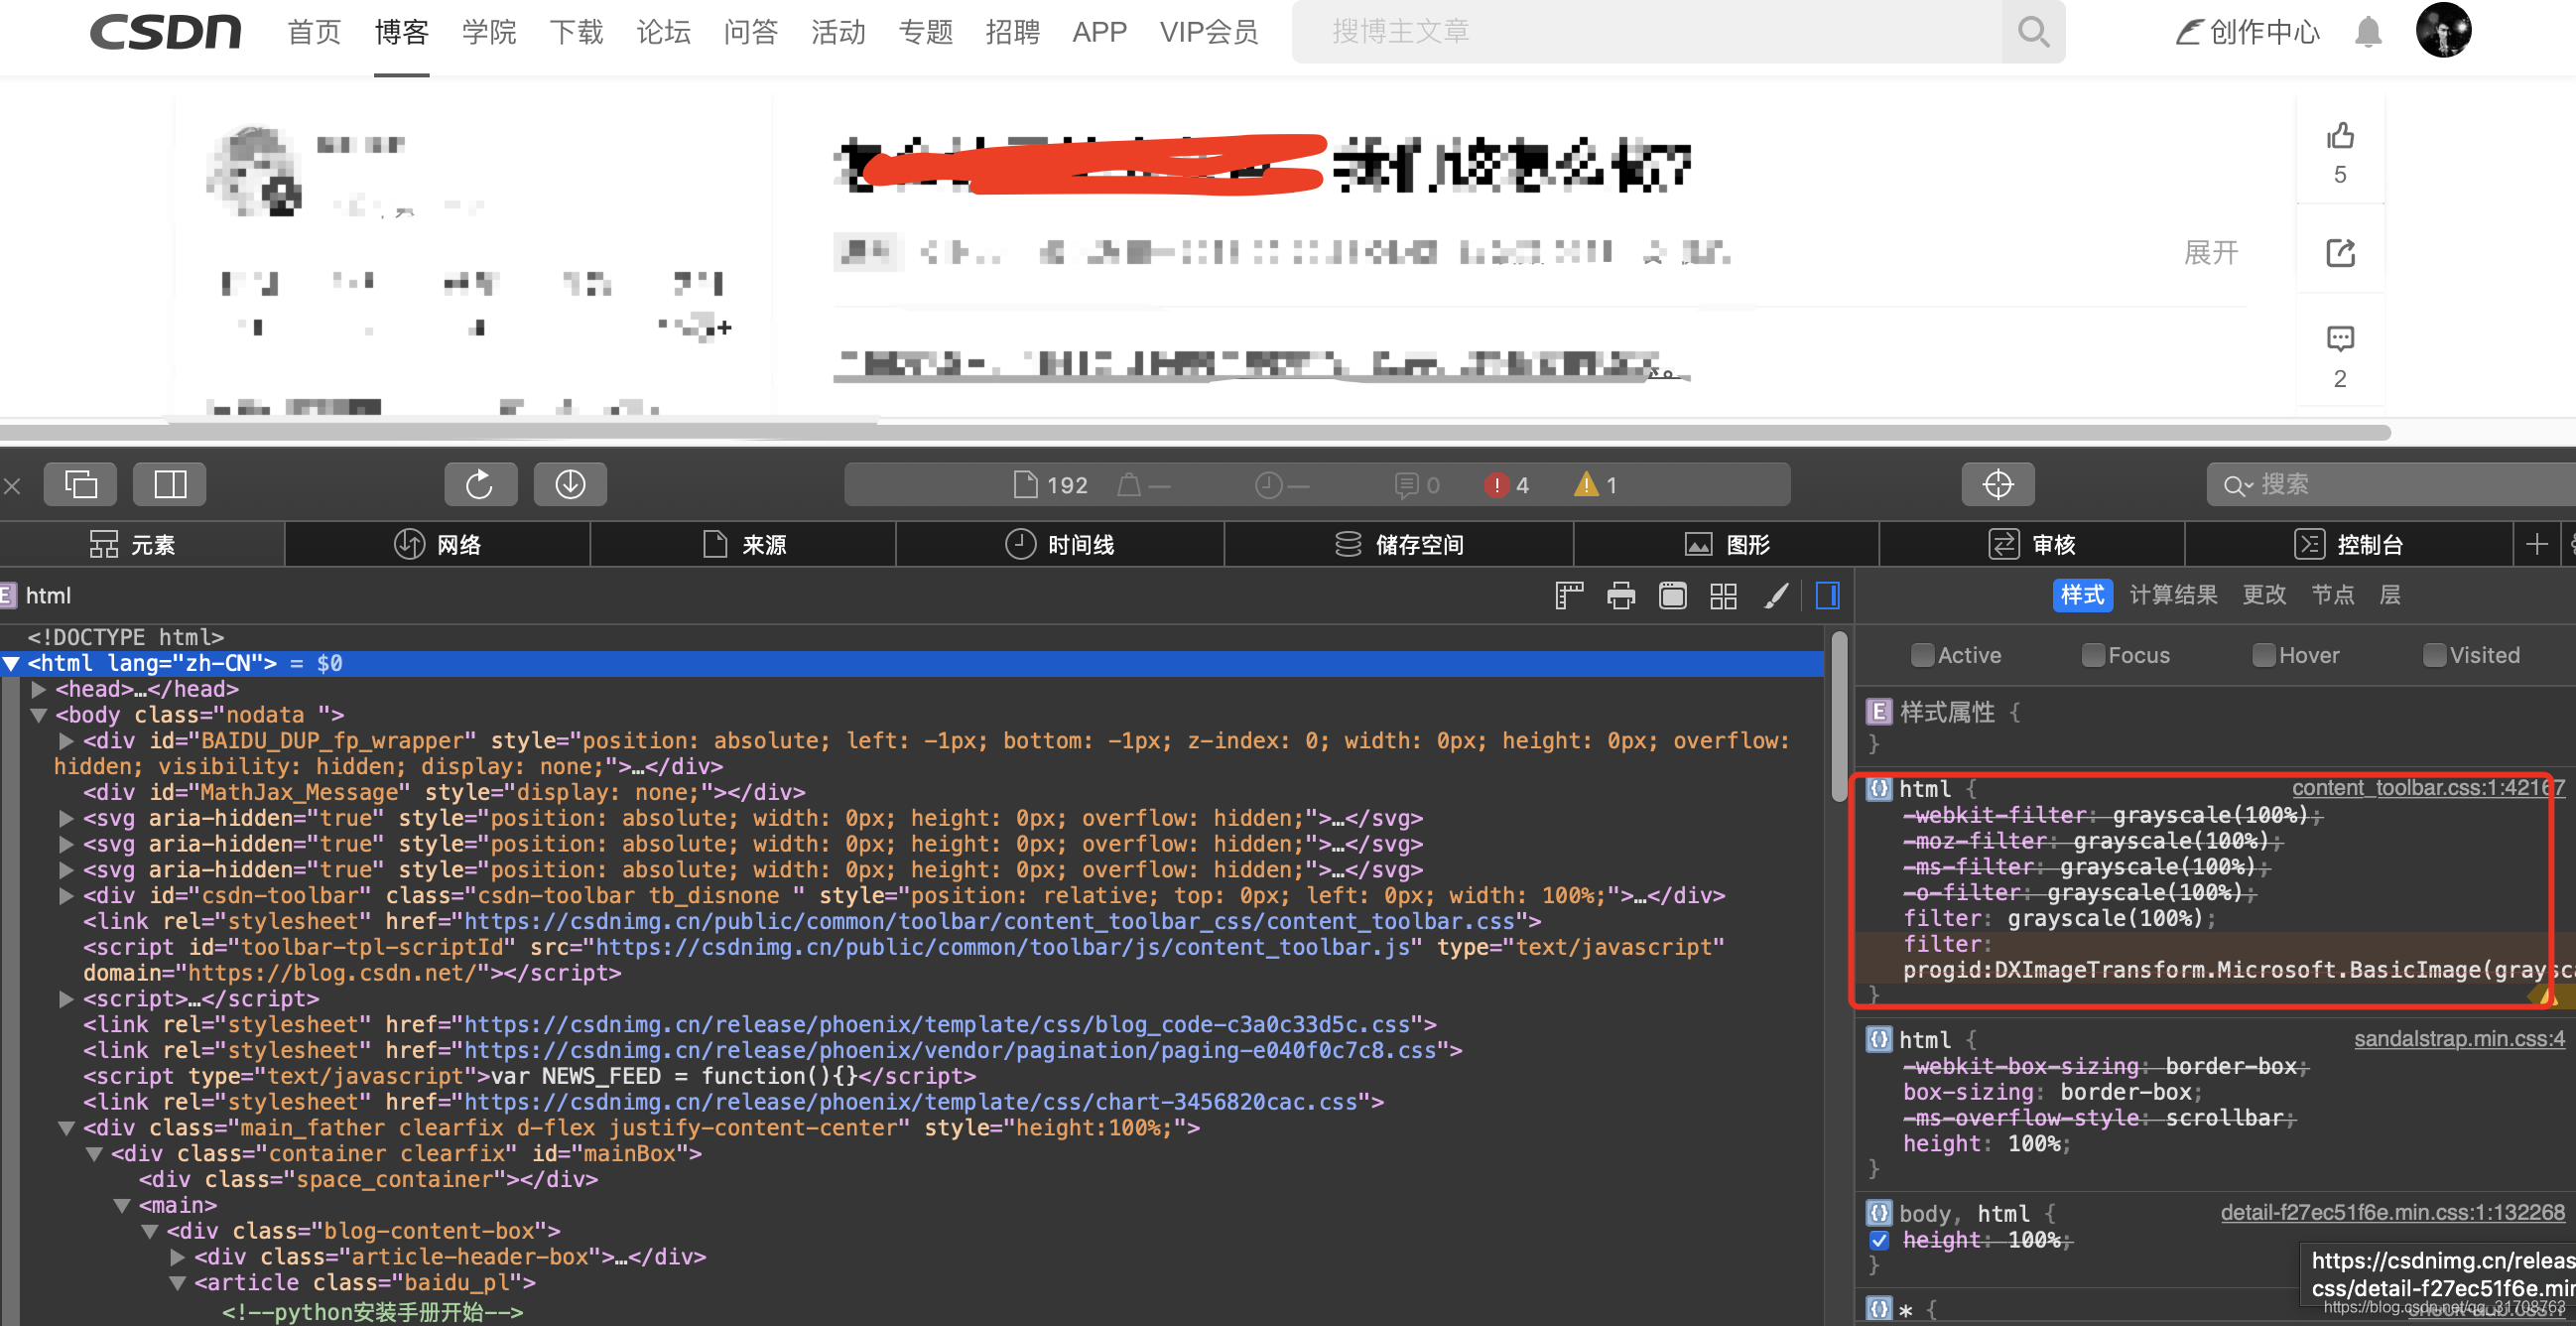Switch to the 审核 Audit tab
2576x1326 pixels.
coord(2032,544)
